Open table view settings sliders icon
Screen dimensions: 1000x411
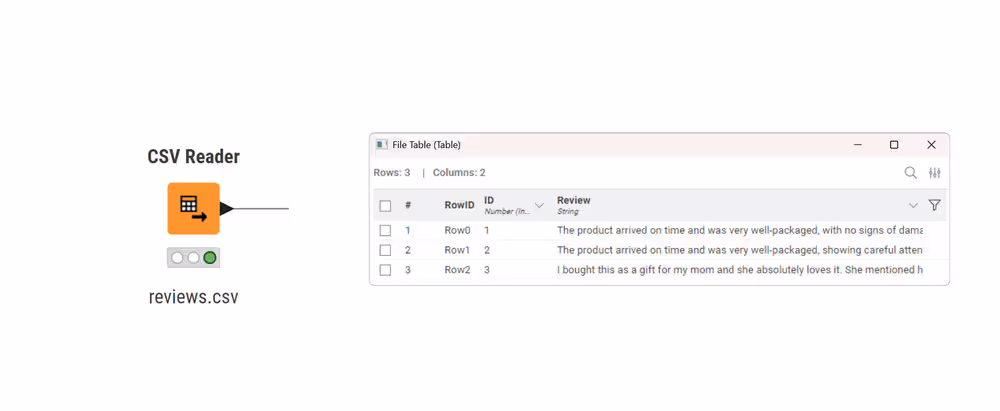pos(935,173)
